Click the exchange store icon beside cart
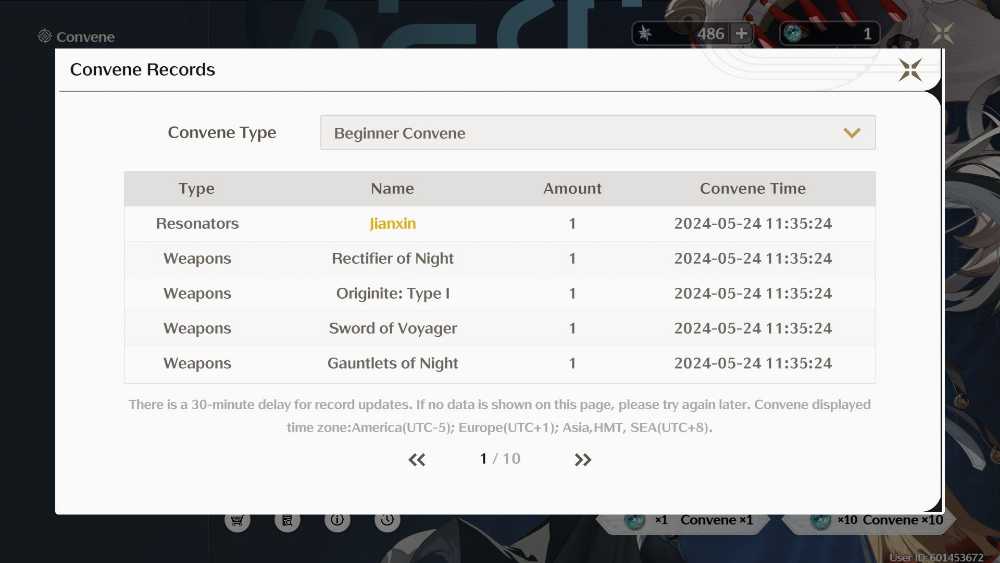Screen dimensions: 1000x563 [x=287, y=520]
